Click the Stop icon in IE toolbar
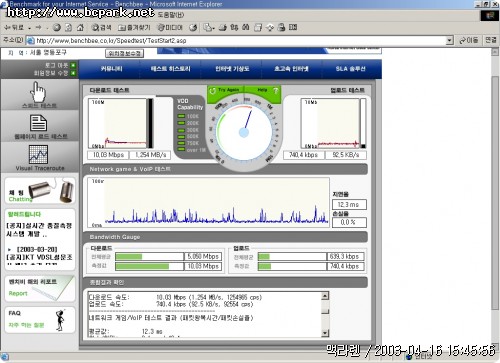 coord(57,28)
